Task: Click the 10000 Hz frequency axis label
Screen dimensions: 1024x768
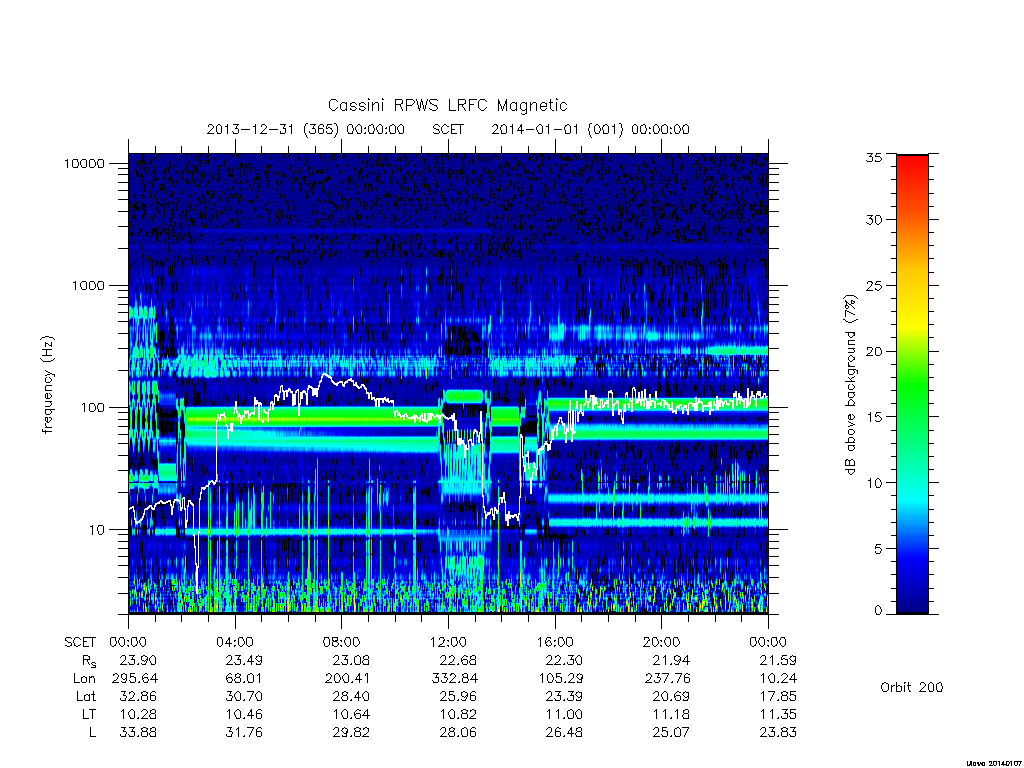Action: pos(84,163)
